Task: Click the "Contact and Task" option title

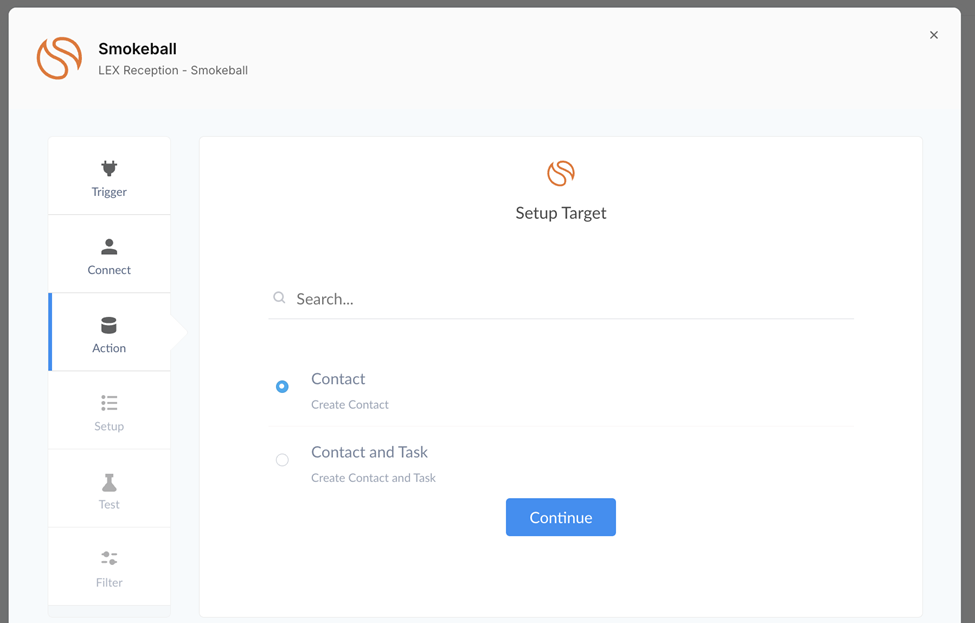Action: 369,452
